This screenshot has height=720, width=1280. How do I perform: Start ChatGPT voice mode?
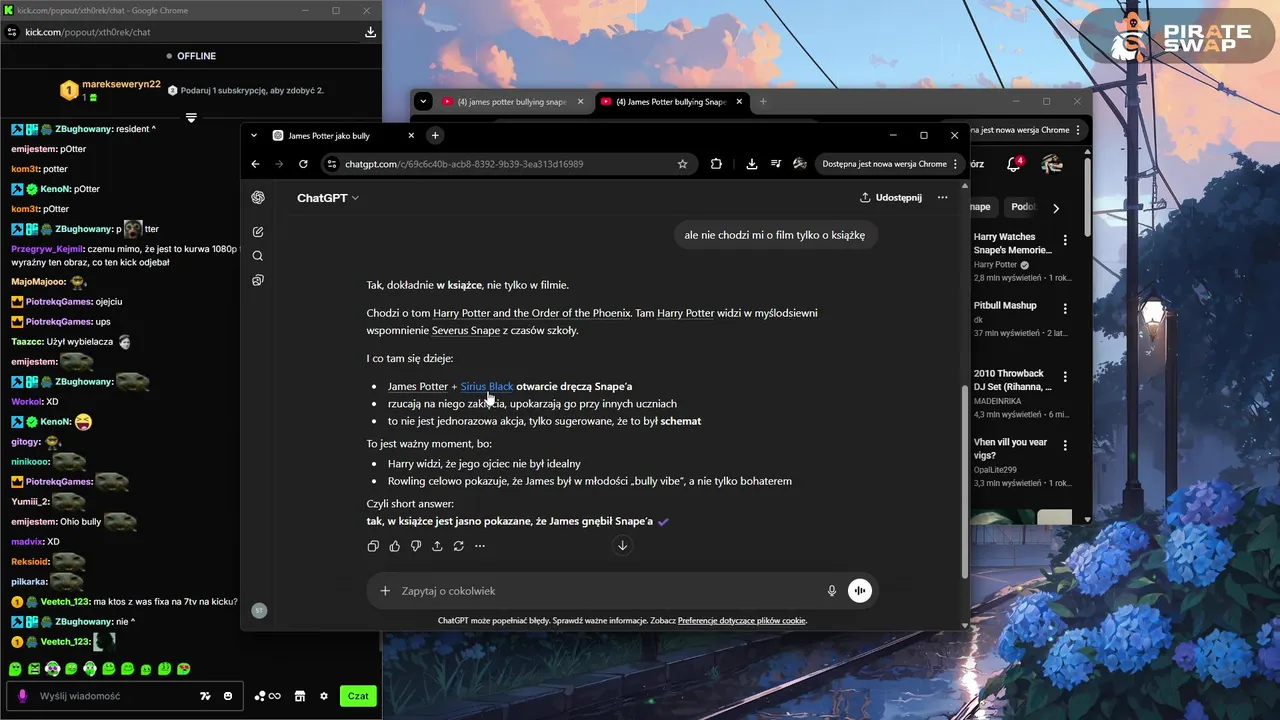point(860,591)
